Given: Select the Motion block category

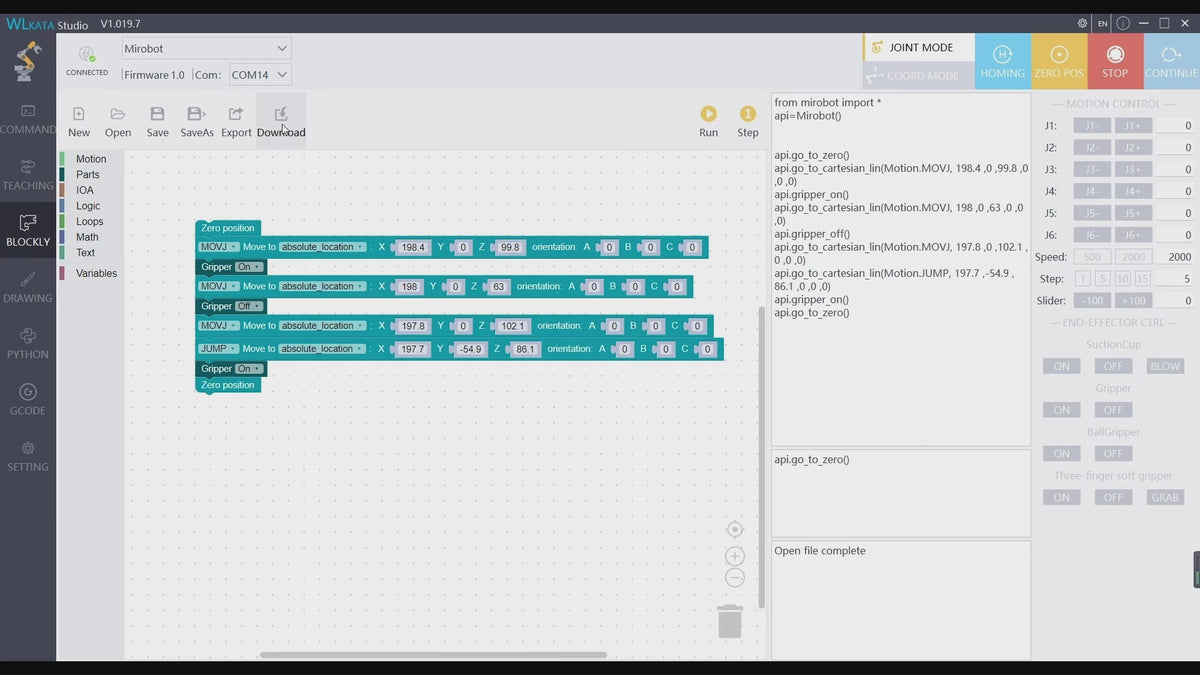Looking at the screenshot, I should click(x=90, y=159).
